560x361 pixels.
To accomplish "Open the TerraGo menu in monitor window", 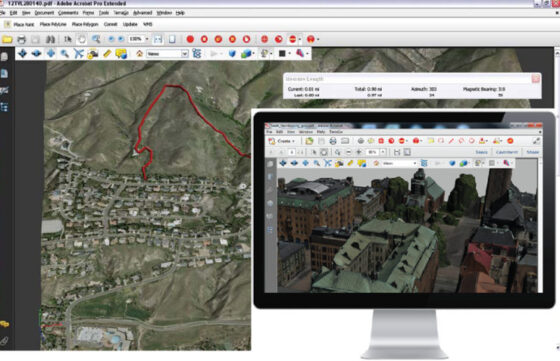I will pos(336,132).
